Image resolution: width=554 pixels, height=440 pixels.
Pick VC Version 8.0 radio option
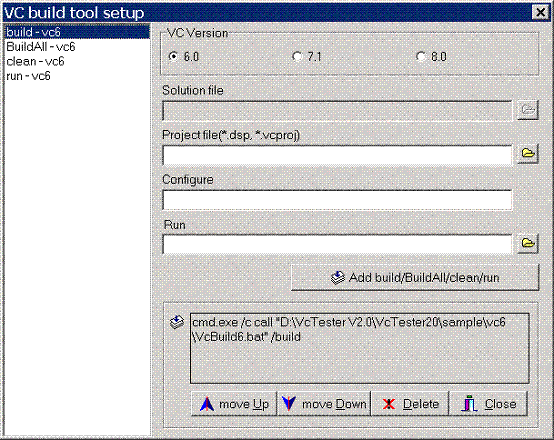(x=421, y=57)
